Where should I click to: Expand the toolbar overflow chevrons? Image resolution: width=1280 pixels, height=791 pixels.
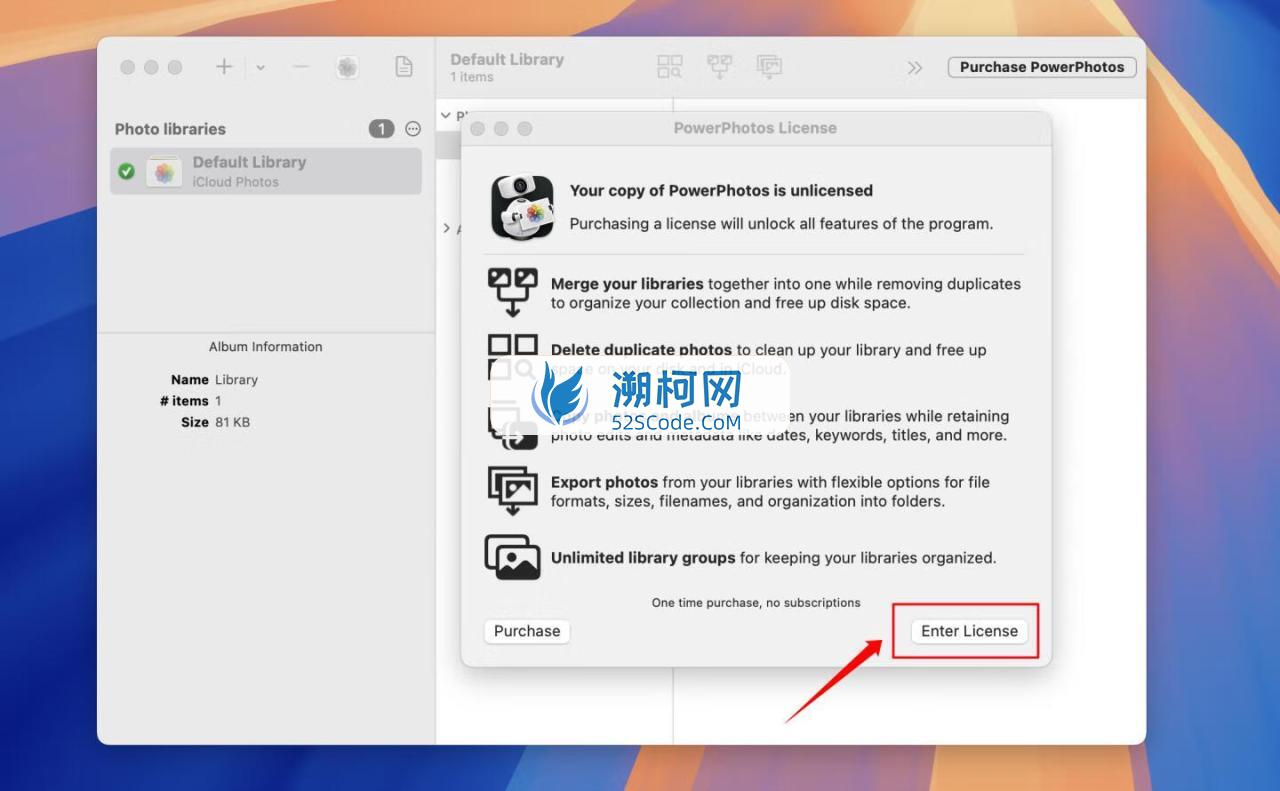point(915,67)
